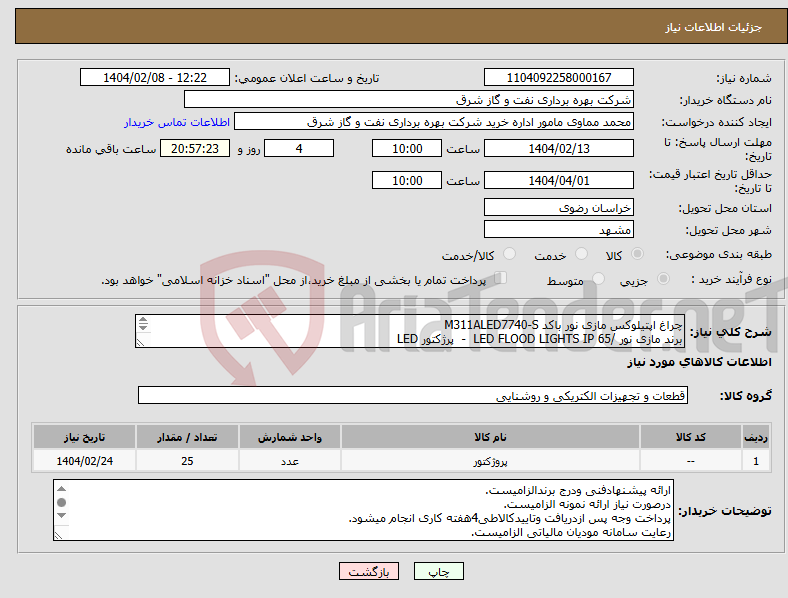
Task: Click the پروژکتور item name cell
Action: tap(490, 461)
